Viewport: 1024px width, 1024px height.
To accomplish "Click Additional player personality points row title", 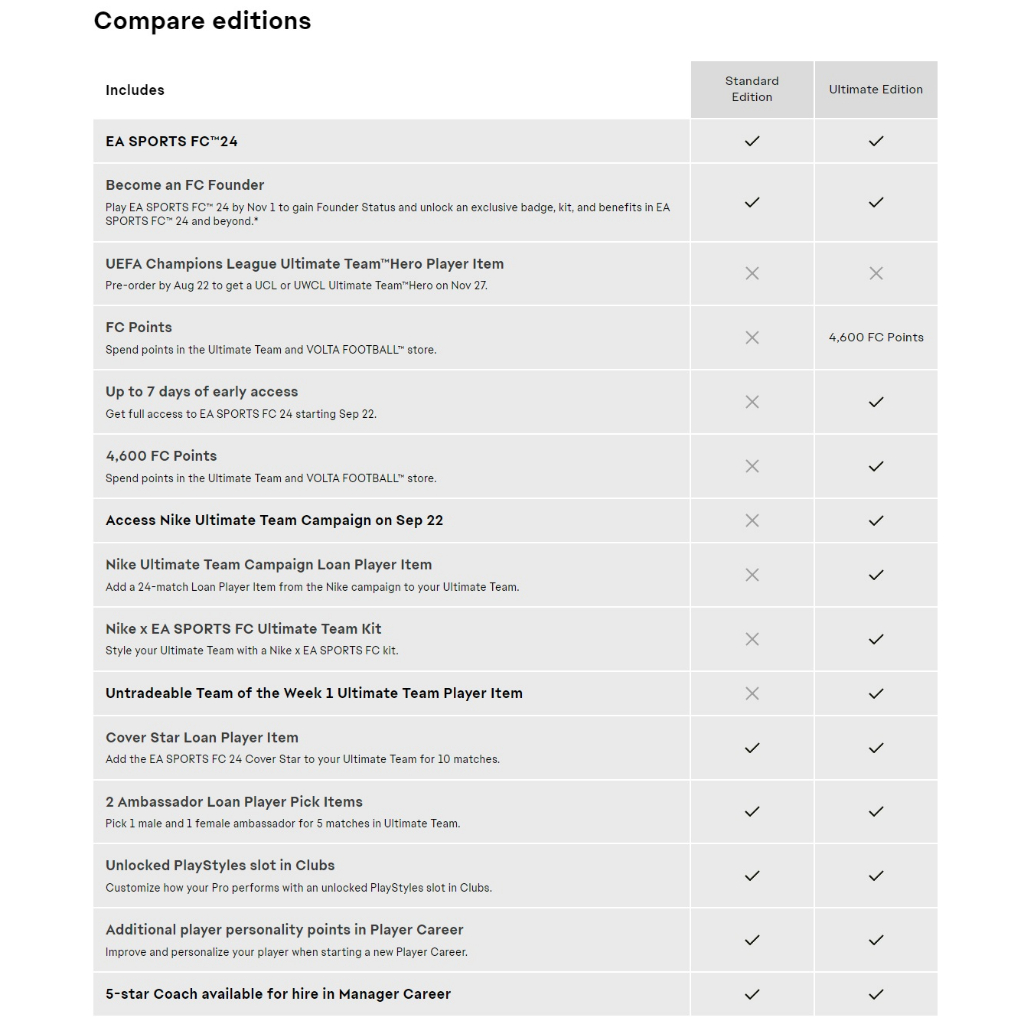I will click(x=284, y=930).
